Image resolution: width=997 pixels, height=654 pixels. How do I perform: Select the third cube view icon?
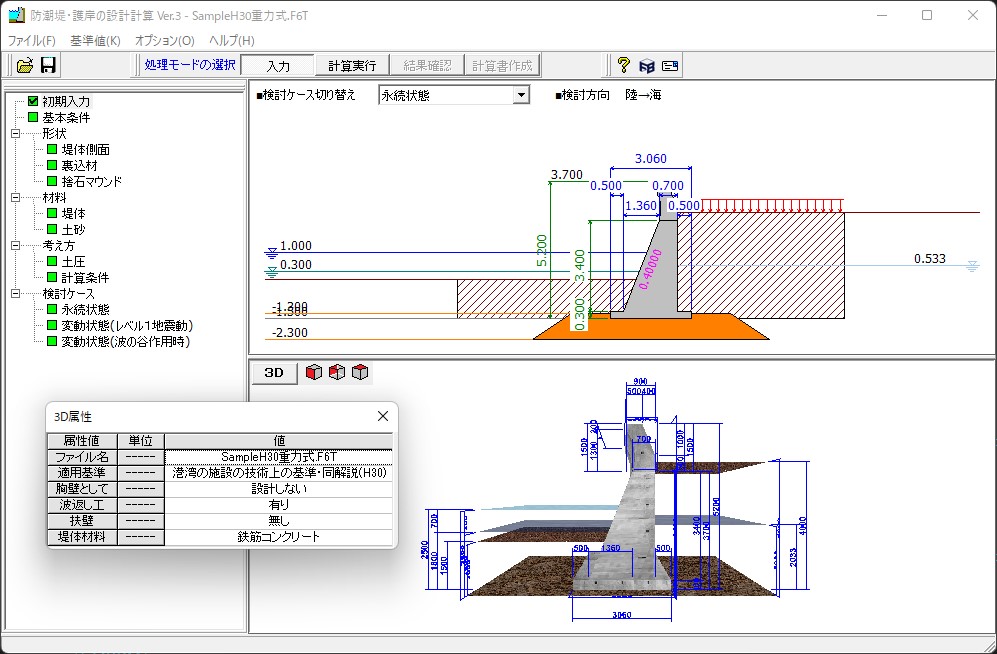(x=360, y=372)
